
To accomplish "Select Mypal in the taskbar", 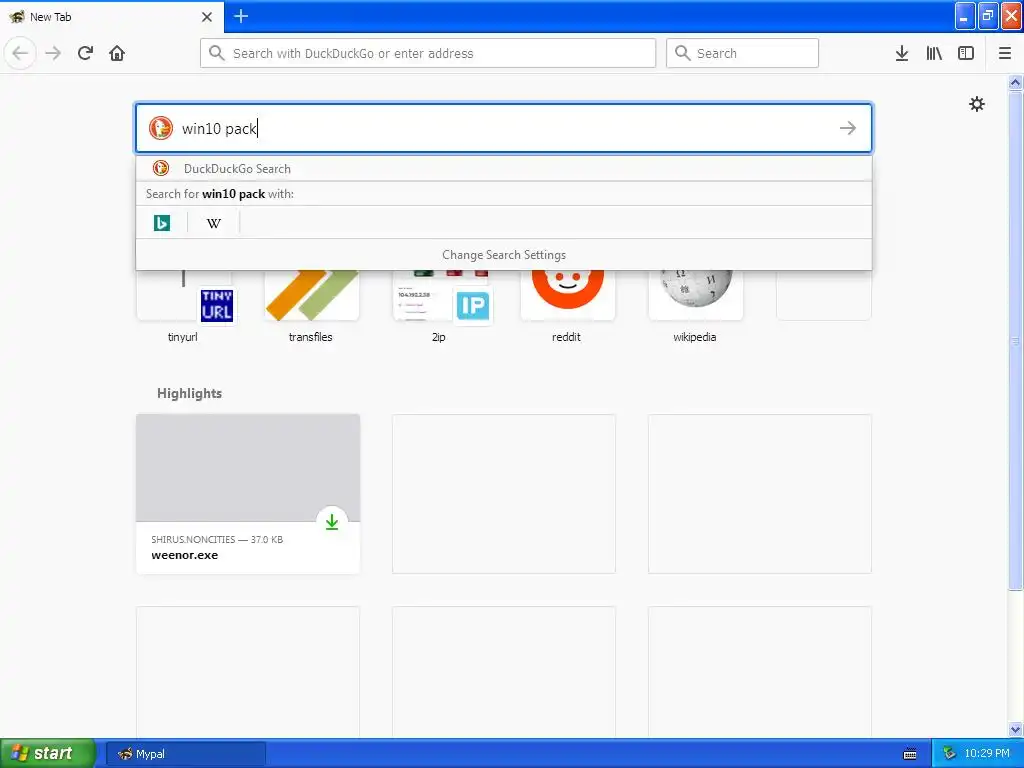I will click(x=185, y=754).
